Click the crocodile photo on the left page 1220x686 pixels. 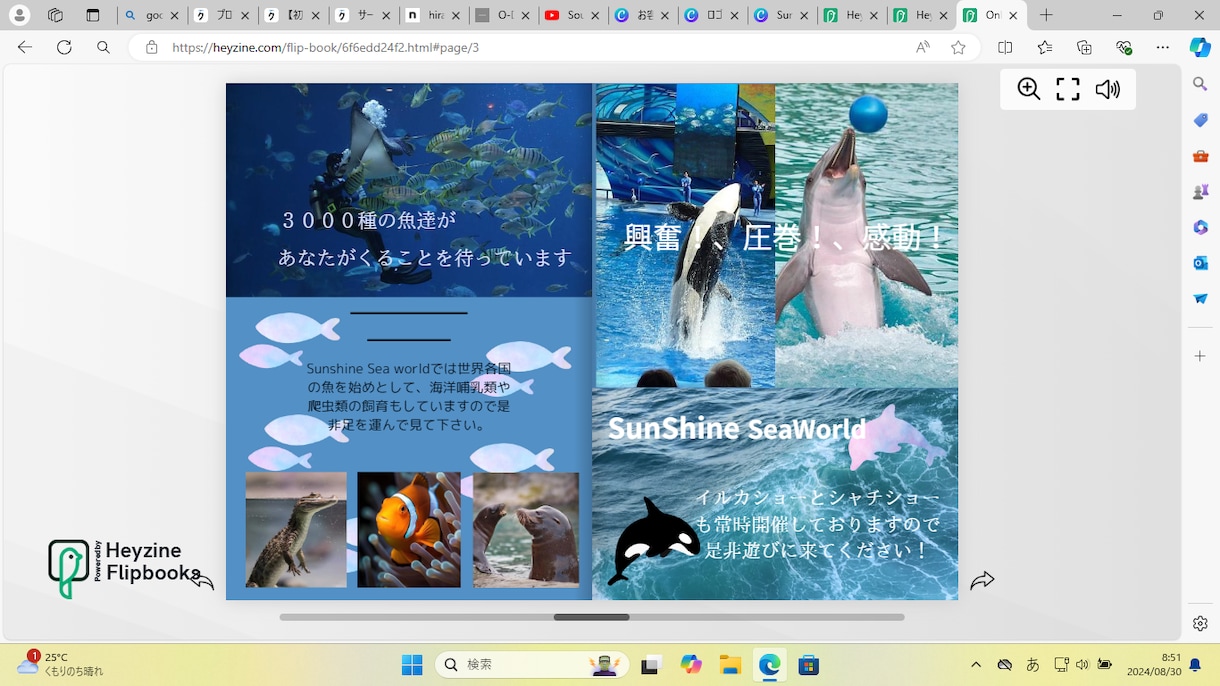point(296,530)
